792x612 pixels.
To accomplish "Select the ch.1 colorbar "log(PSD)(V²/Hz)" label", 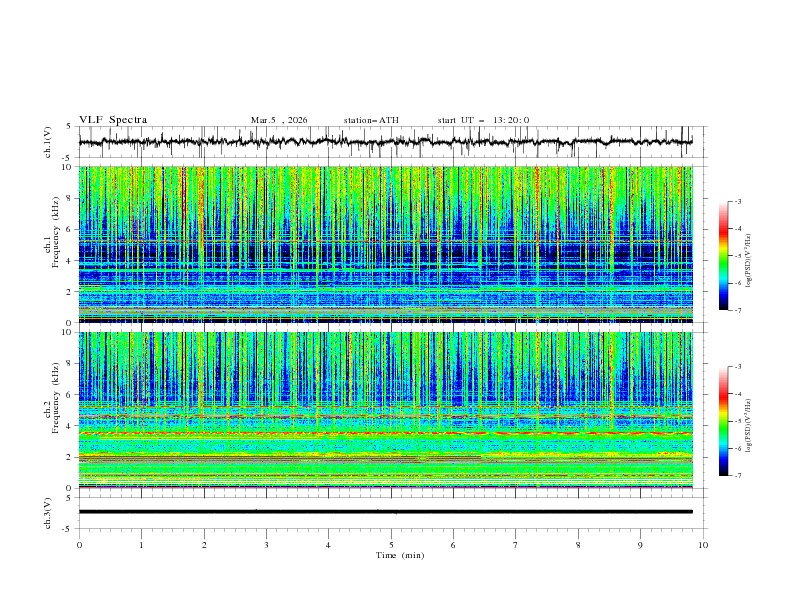I will (x=749, y=260).
